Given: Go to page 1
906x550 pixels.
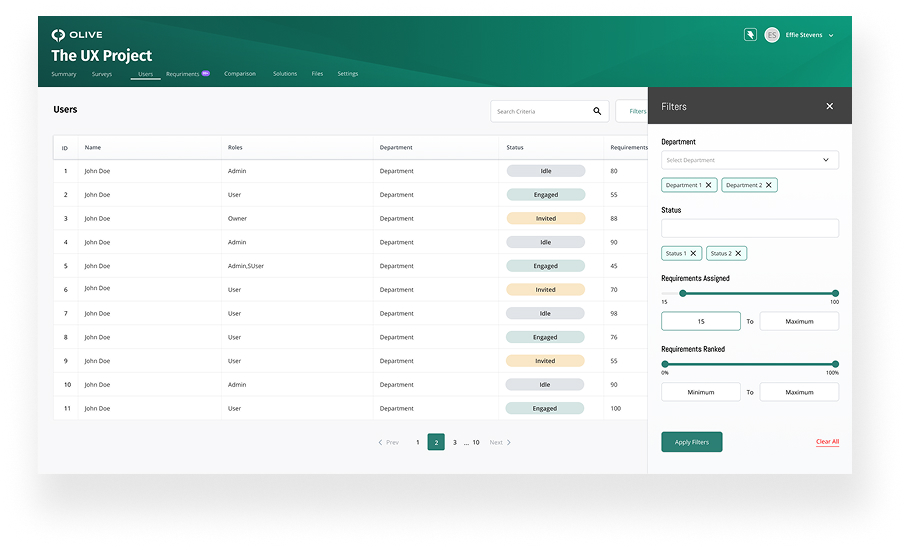Looking at the screenshot, I should point(418,443).
